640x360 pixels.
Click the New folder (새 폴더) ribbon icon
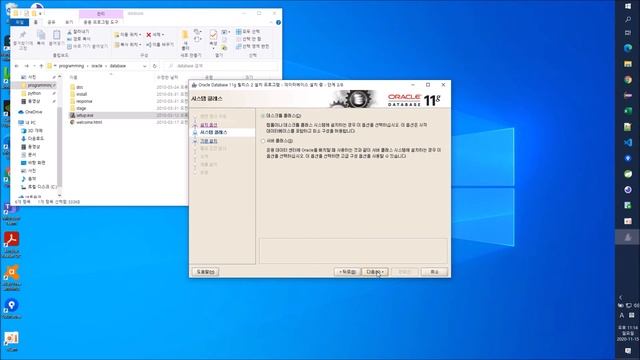pyautogui.click(x=185, y=40)
